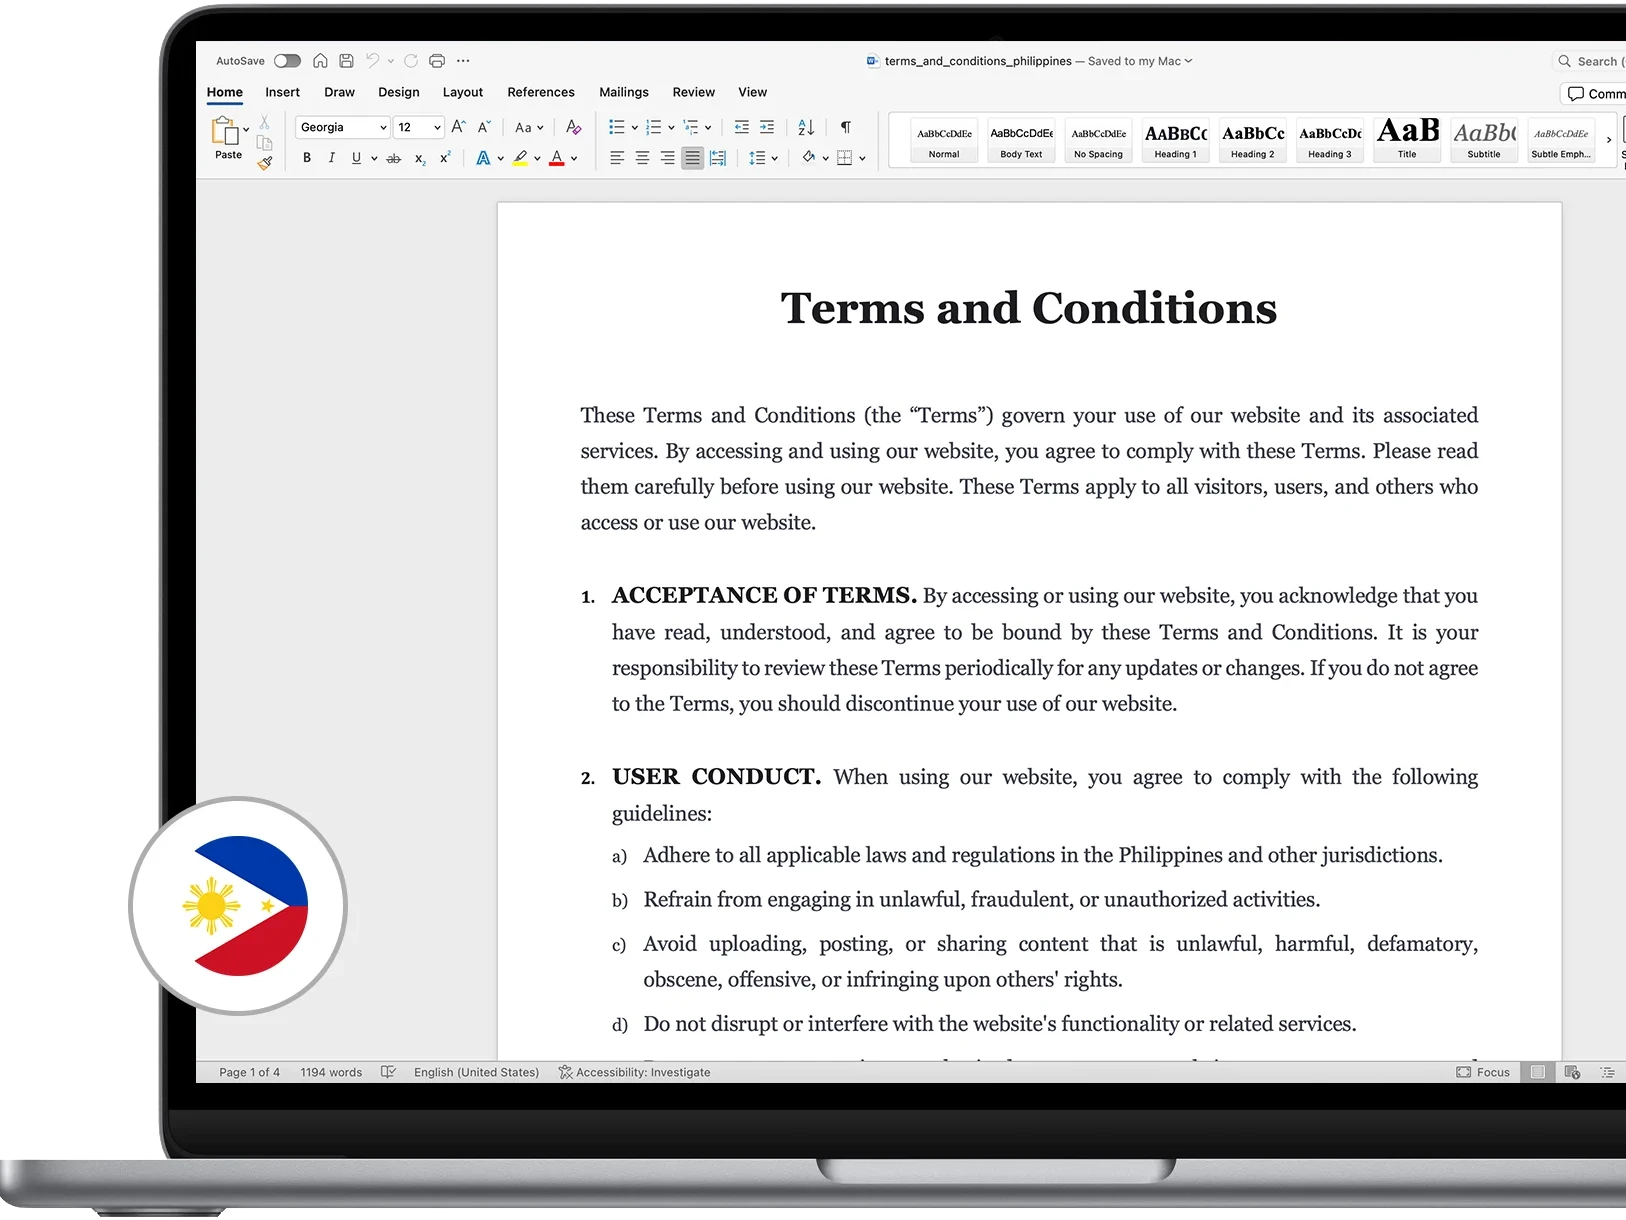This screenshot has width=1626, height=1220.
Task: Open the References tab
Action: click(541, 92)
